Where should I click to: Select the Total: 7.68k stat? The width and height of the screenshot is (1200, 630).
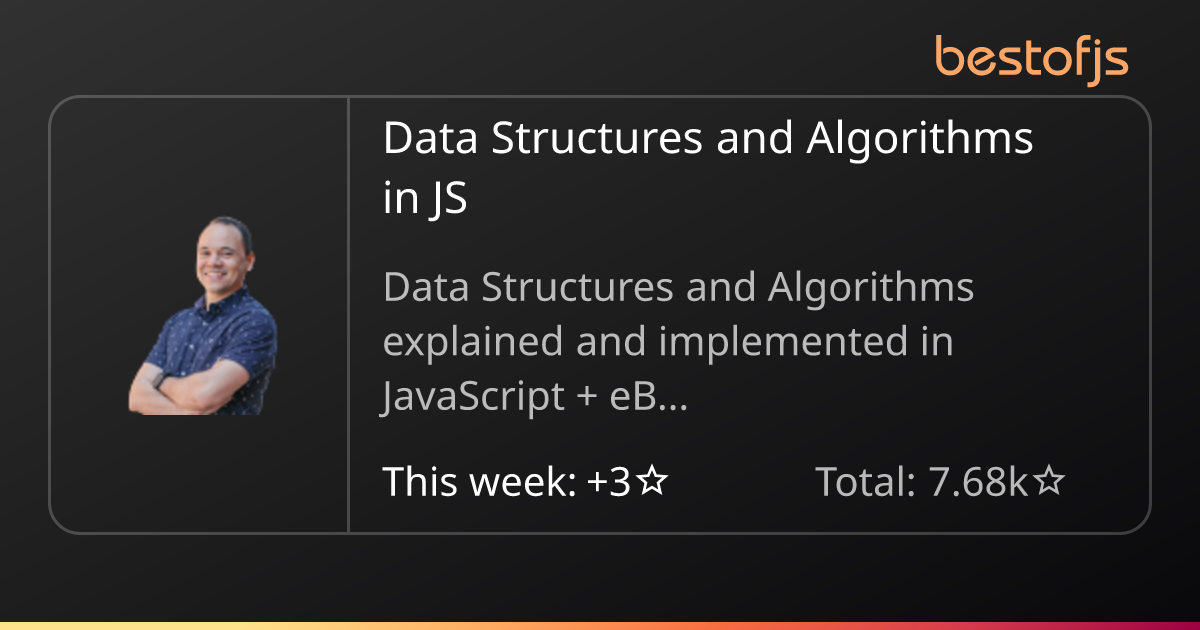point(940,483)
